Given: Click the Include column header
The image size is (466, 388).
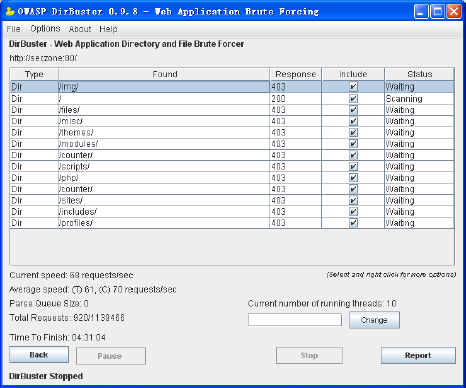Looking at the screenshot, I should pyautogui.click(x=353, y=74).
